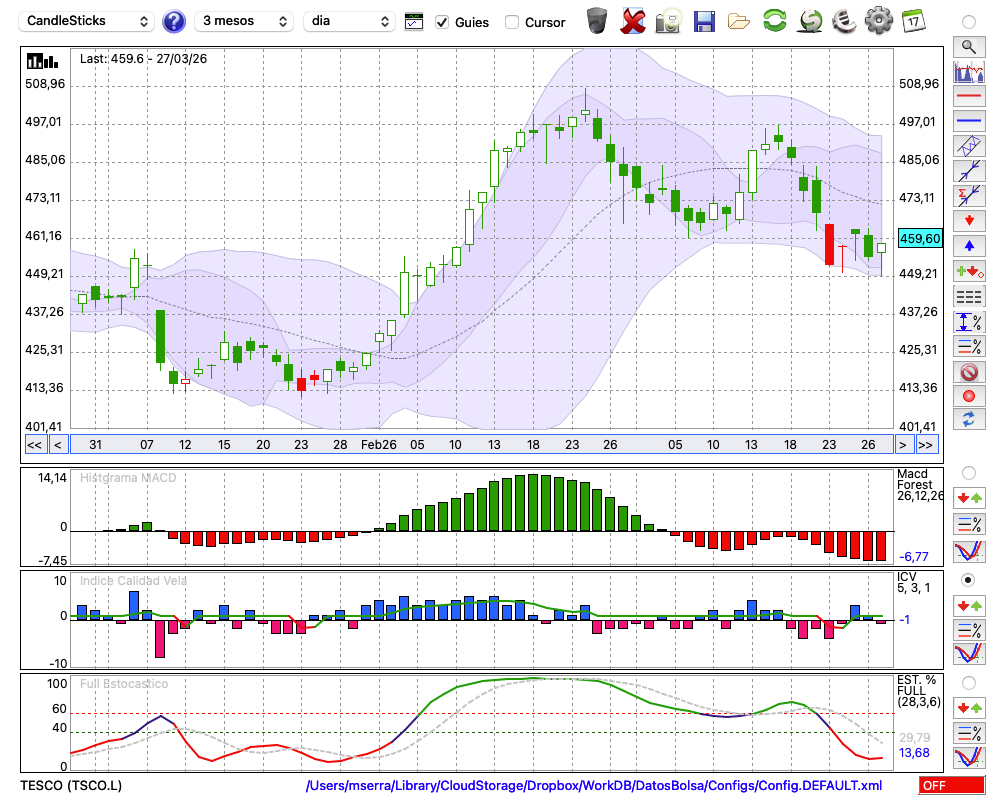Select the red horizontal line tool

[968, 96]
